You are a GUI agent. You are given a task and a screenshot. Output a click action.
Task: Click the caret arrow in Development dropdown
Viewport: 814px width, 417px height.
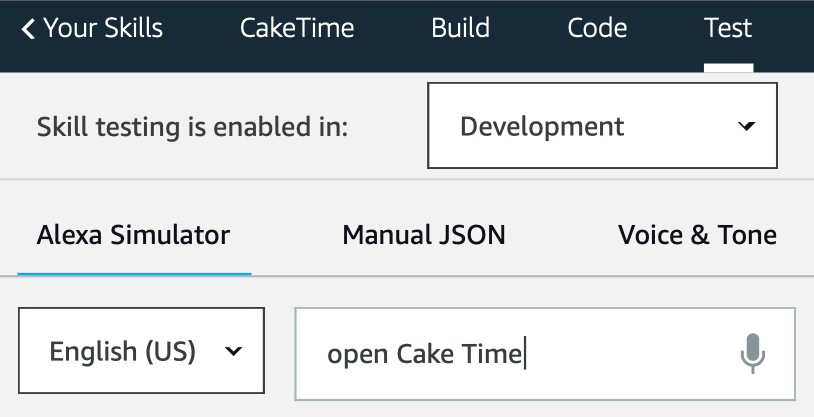pos(745,127)
